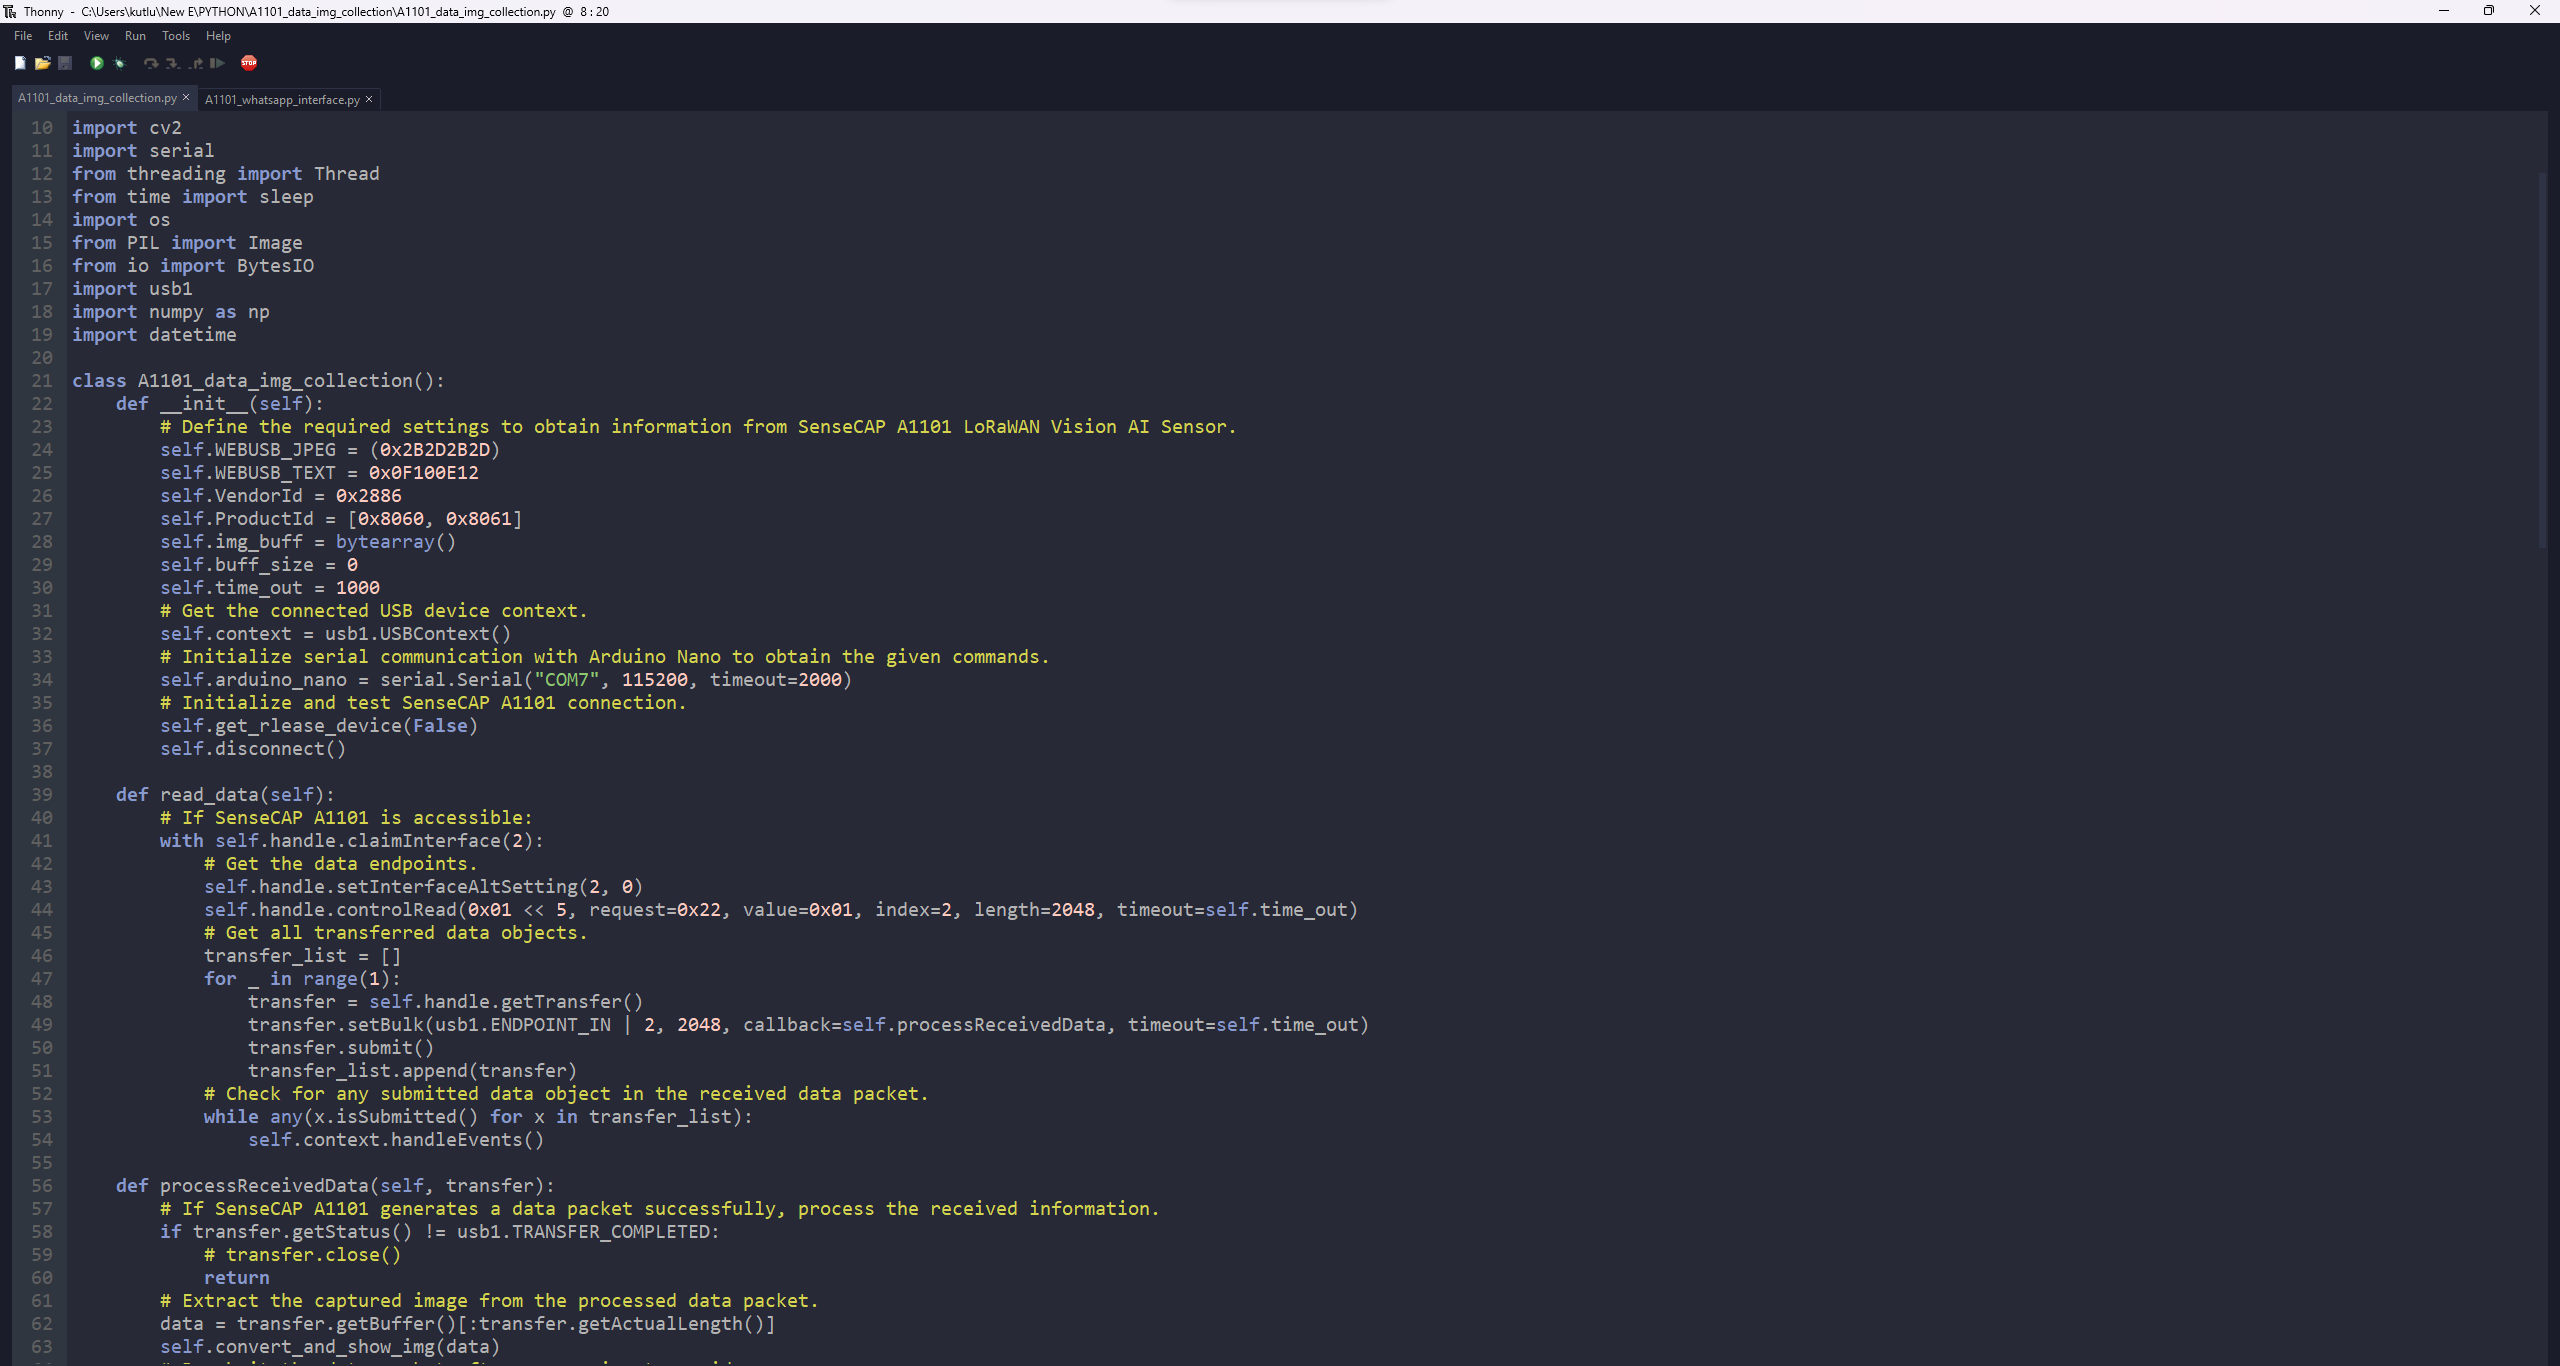
Task: Open a file from the toolbar
Action: click(43, 63)
